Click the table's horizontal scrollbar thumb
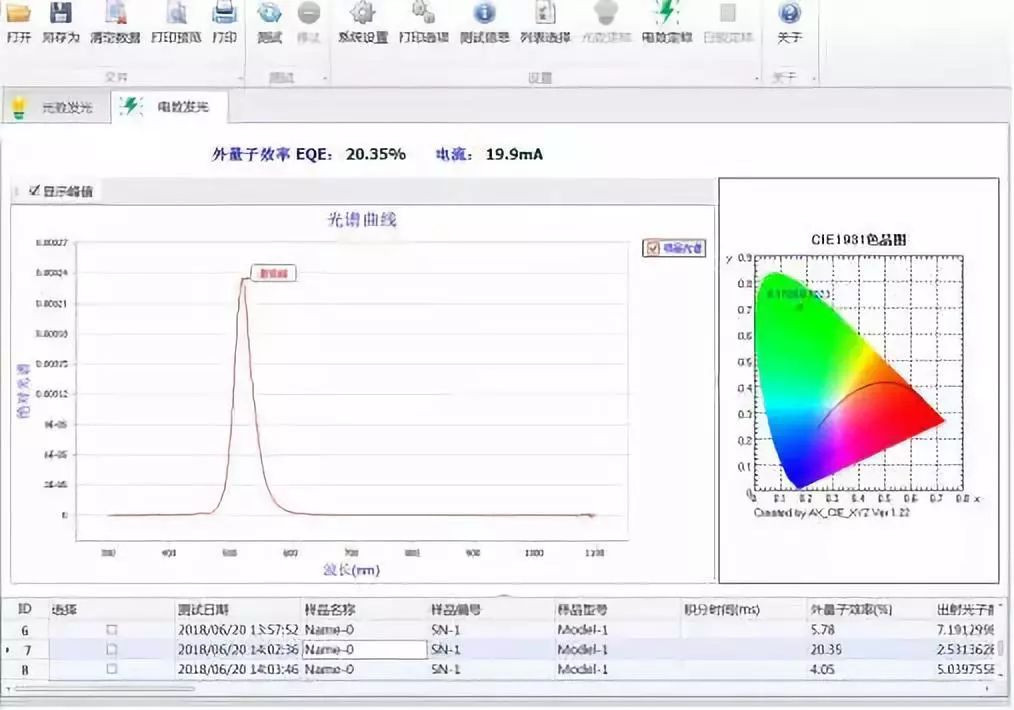Image resolution: width=1014 pixels, height=710 pixels. click(x=103, y=689)
